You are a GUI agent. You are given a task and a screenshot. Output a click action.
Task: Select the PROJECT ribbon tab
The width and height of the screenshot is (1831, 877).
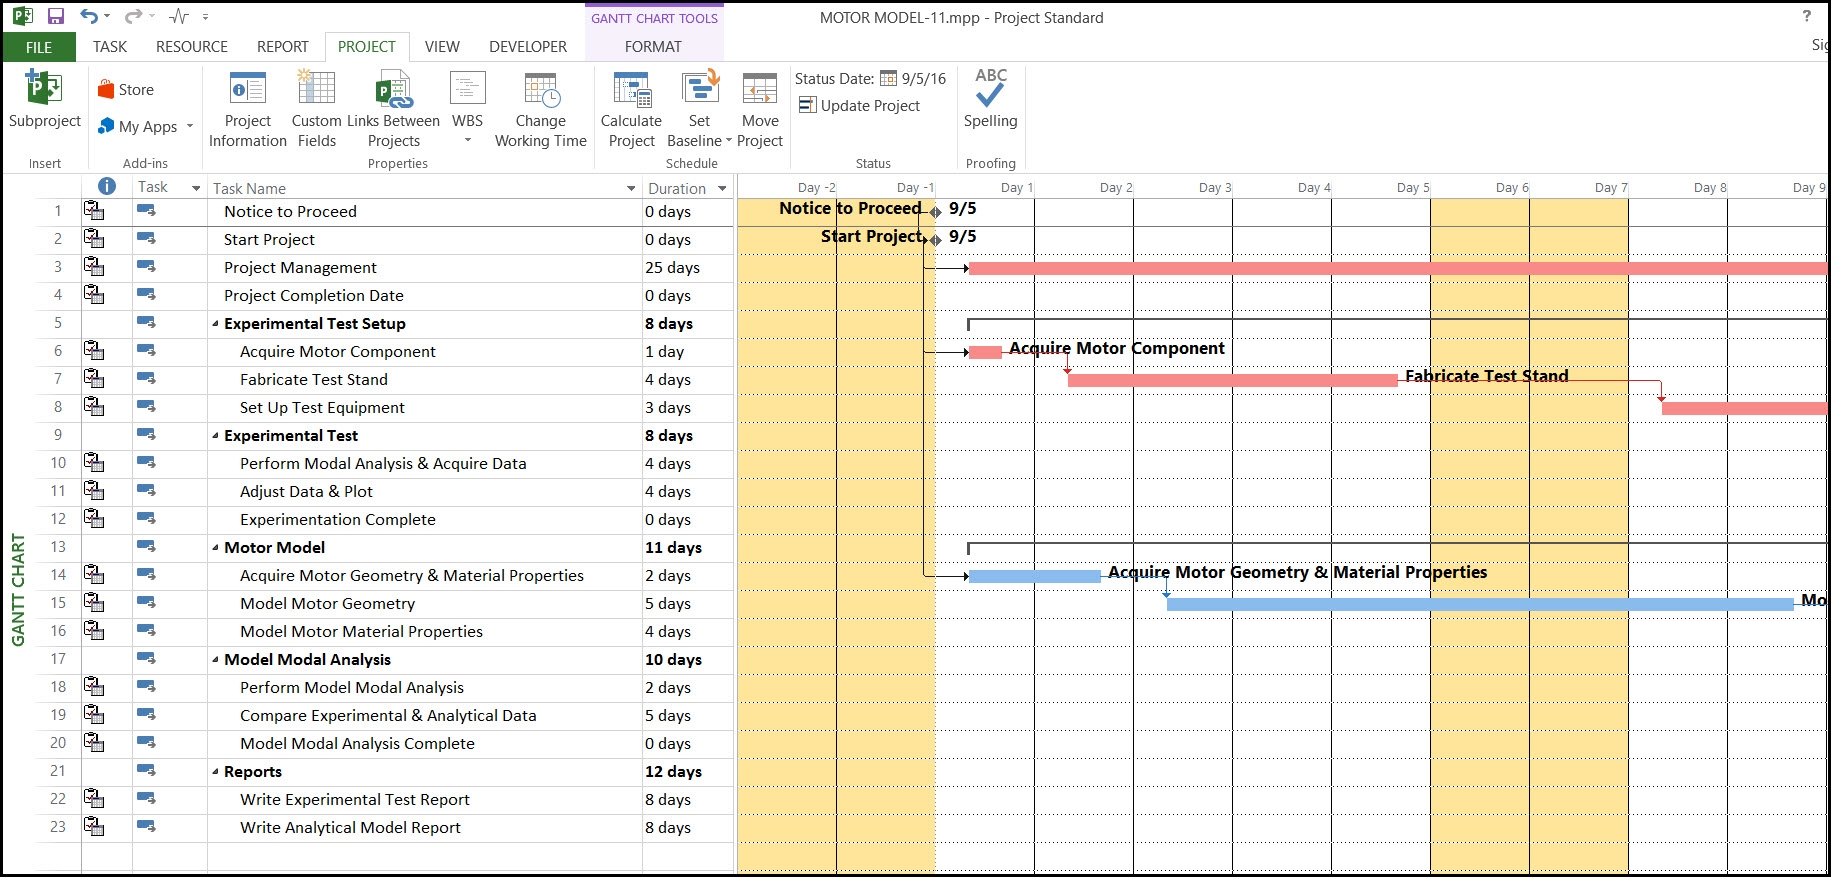click(367, 47)
